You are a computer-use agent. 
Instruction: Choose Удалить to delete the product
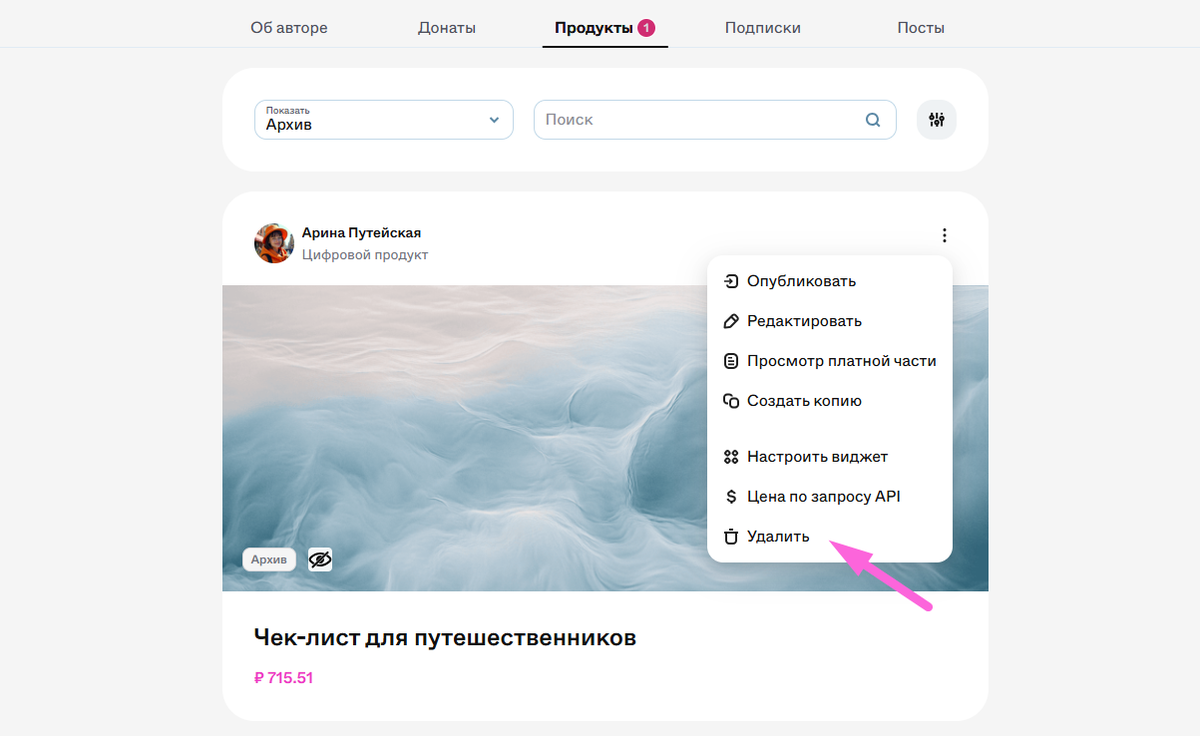(829, 537)
